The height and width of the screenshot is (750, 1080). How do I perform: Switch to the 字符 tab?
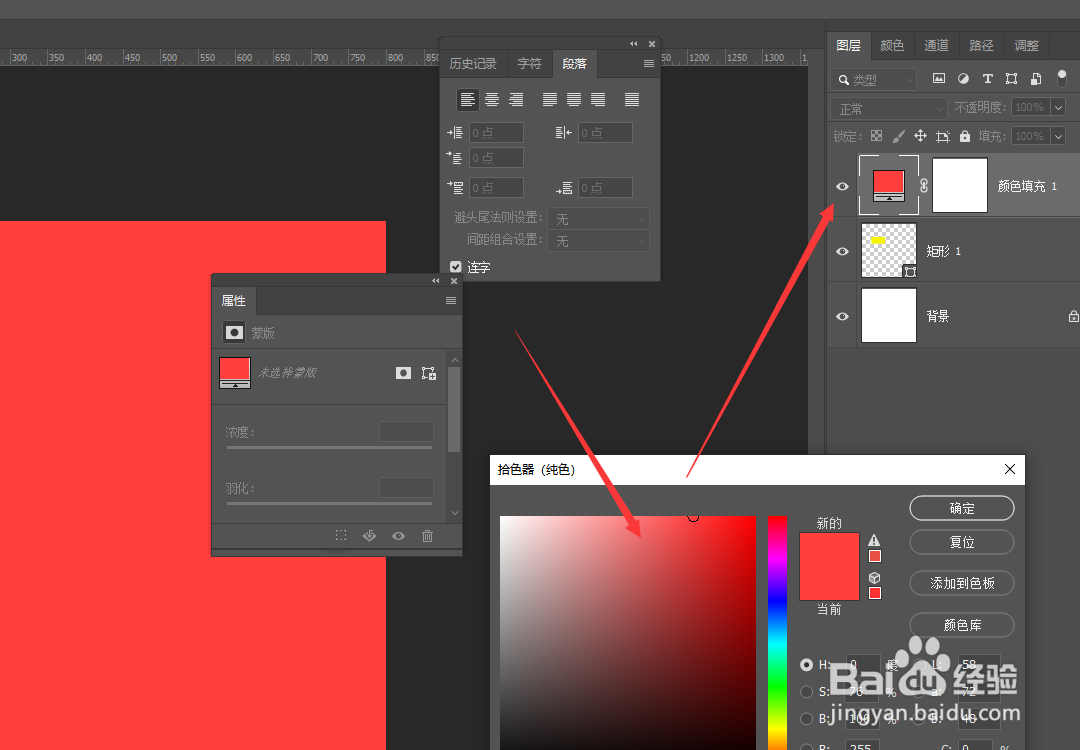[x=529, y=63]
